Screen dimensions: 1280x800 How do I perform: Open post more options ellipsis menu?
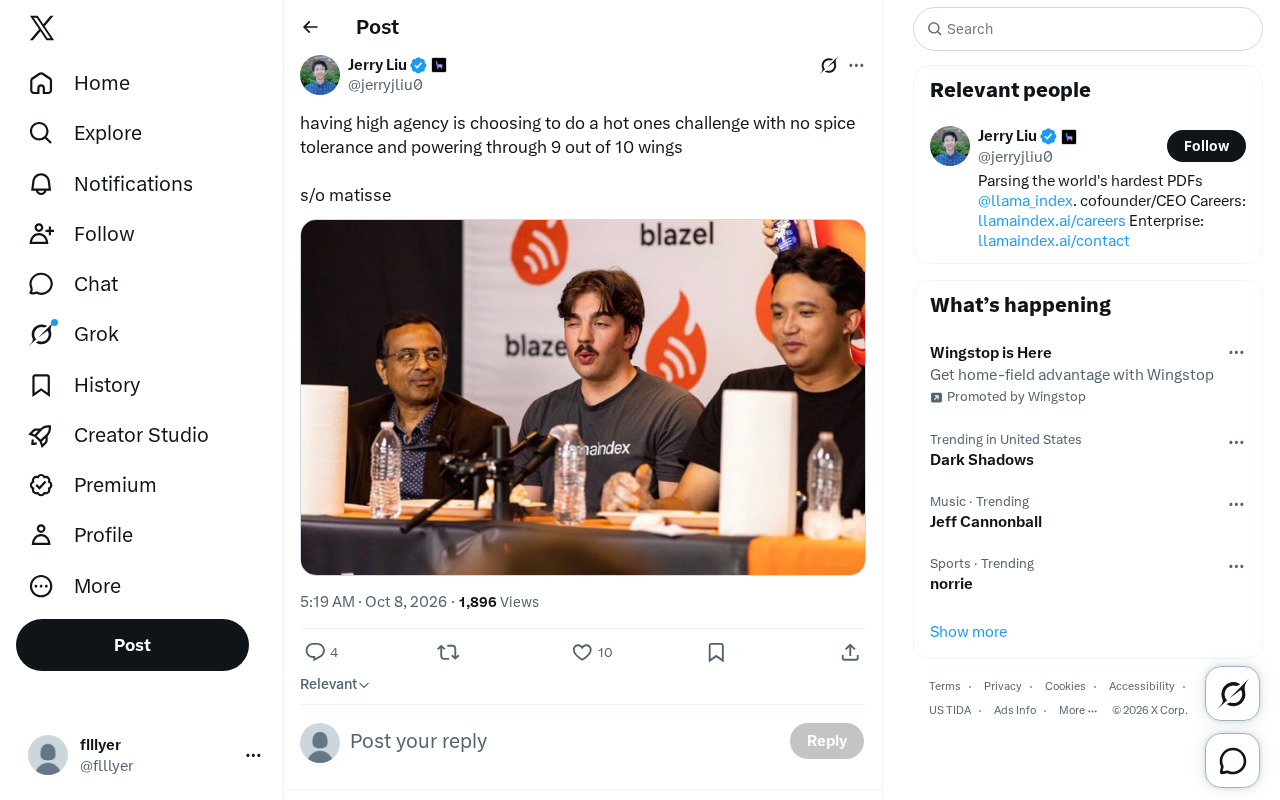[x=856, y=65]
